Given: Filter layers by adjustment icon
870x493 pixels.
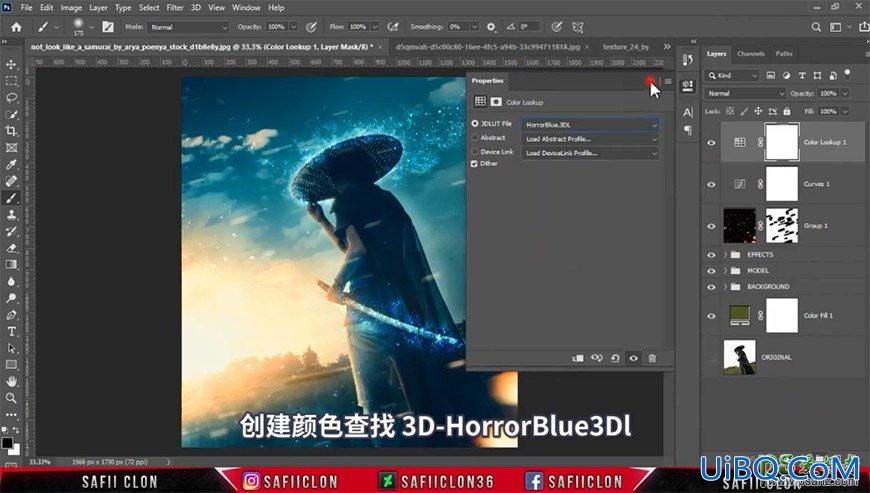Looking at the screenshot, I should coord(786,75).
